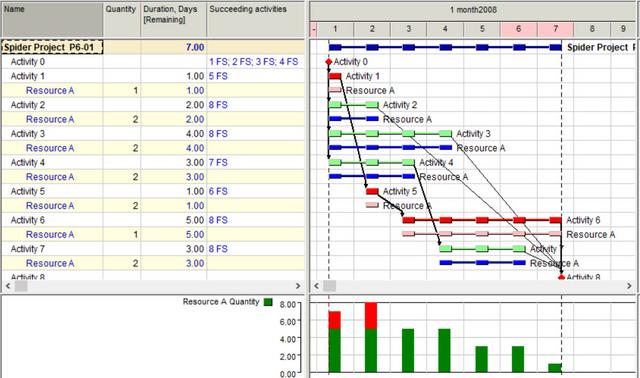
Task: Click day 1 in the timeline header
Action: [335, 29]
